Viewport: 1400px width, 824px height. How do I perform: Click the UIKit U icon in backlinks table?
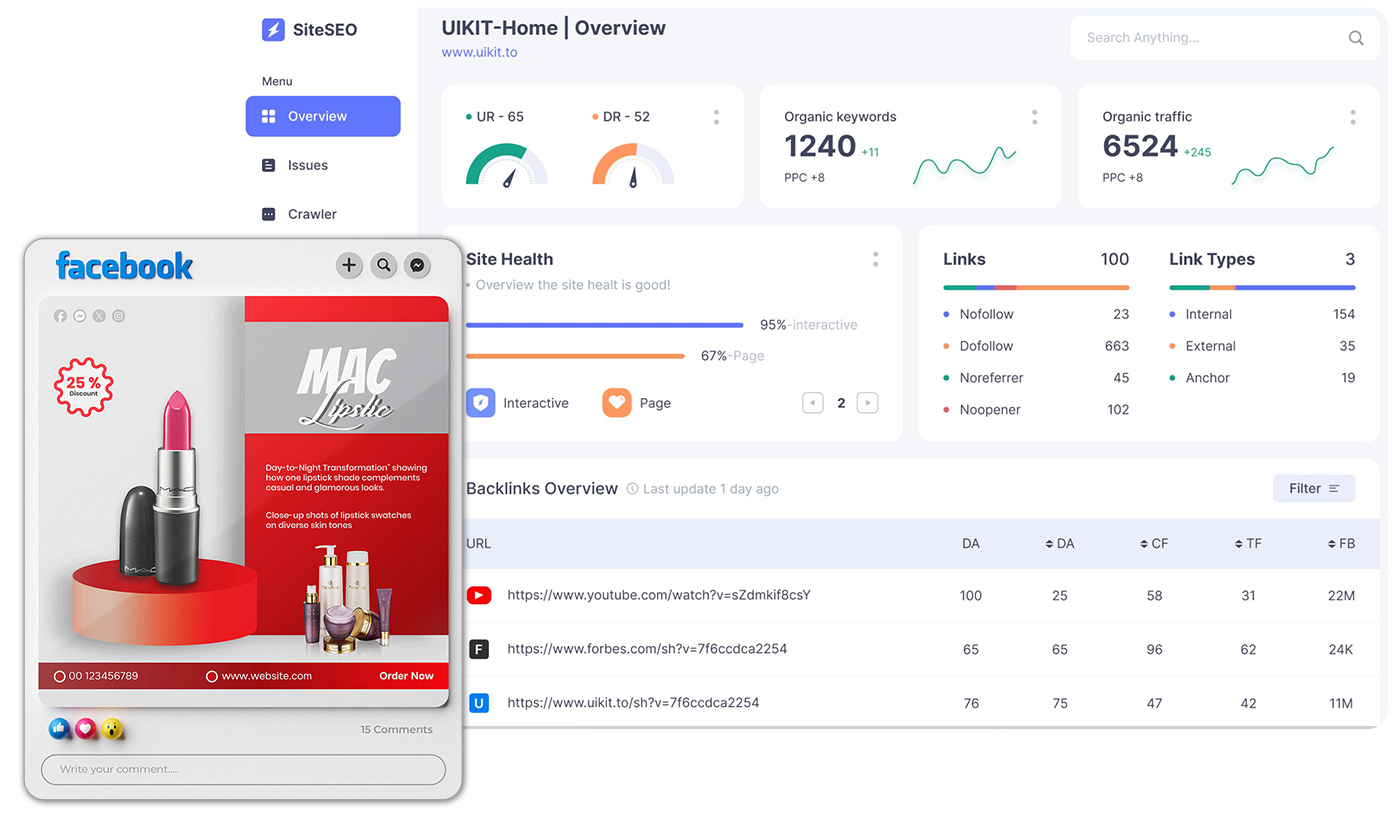click(x=479, y=703)
